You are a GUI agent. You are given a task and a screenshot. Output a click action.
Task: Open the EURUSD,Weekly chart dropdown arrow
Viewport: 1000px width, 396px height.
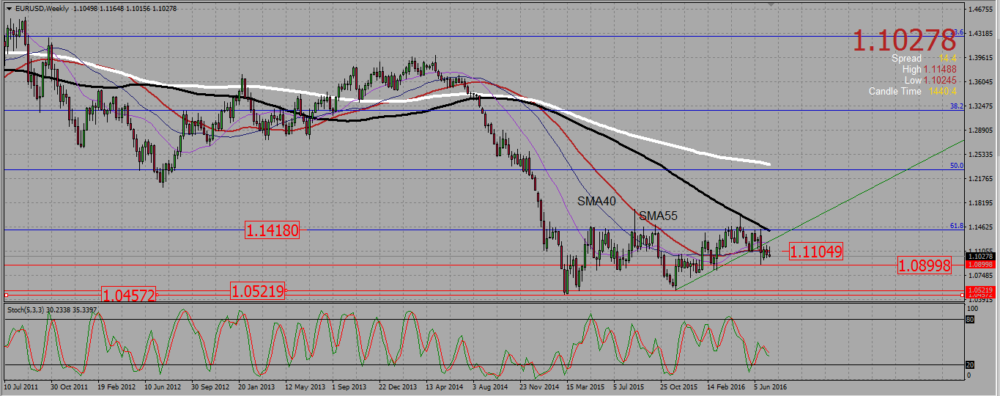tap(10, 8)
